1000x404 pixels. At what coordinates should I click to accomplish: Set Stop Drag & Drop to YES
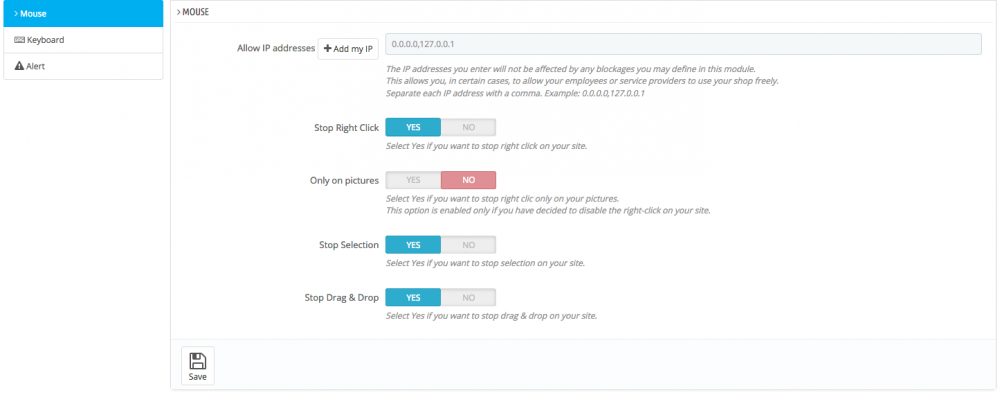point(413,297)
